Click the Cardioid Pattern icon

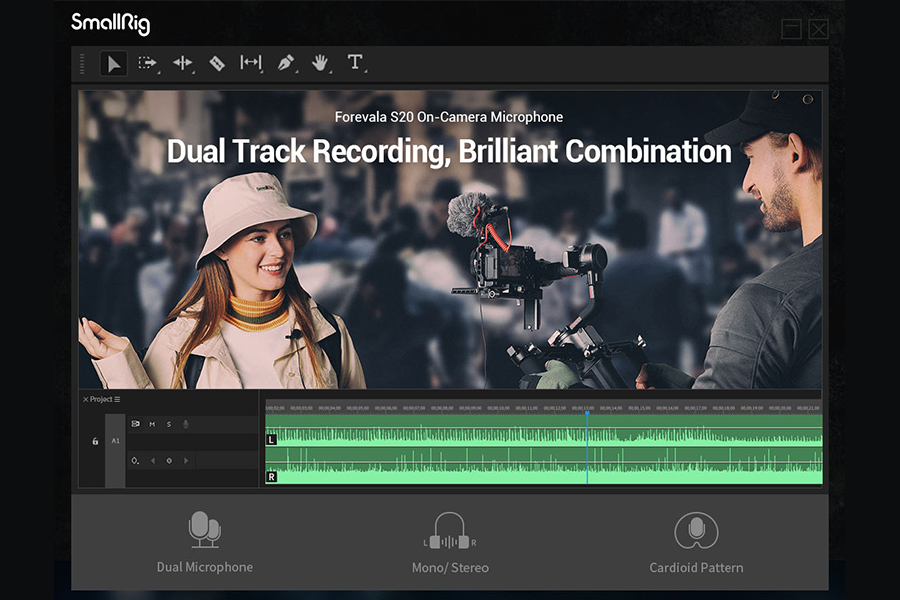pyautogui.click(x=696, y=531)
